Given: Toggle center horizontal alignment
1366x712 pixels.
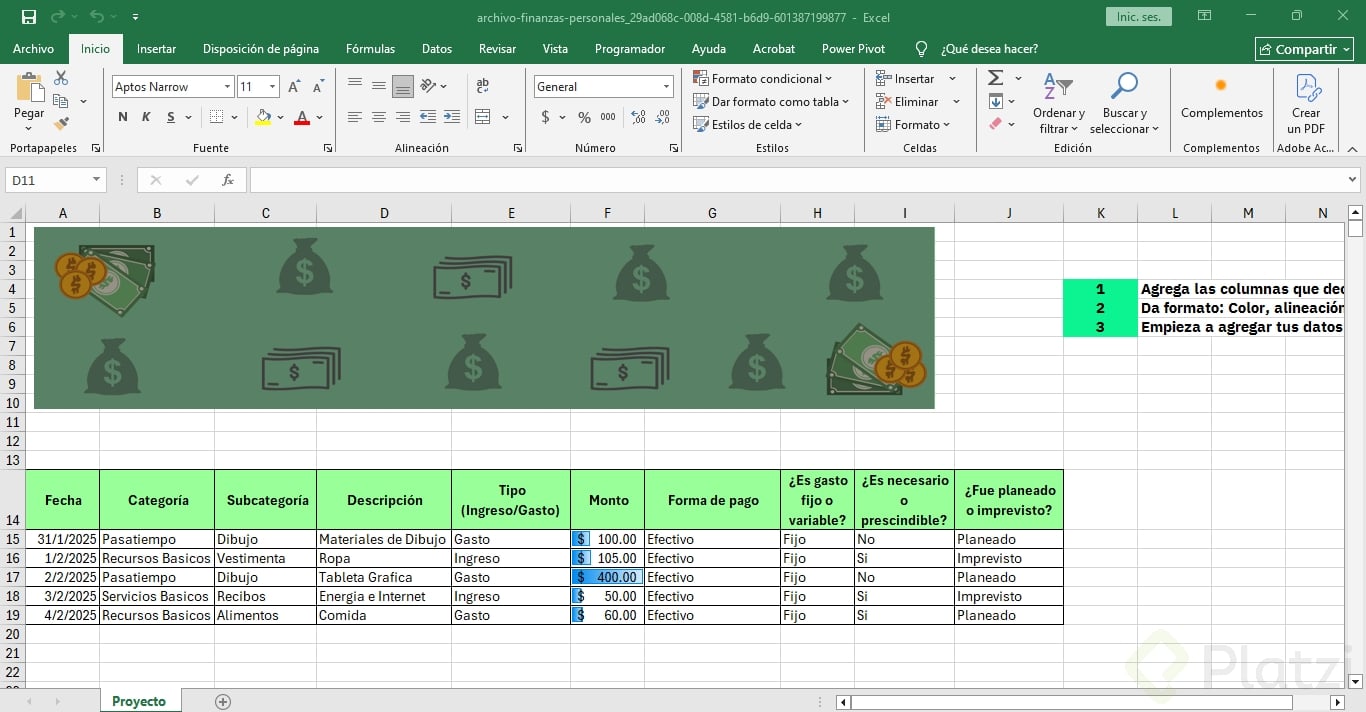Looking at the screenshot, I should click(379, 118).
